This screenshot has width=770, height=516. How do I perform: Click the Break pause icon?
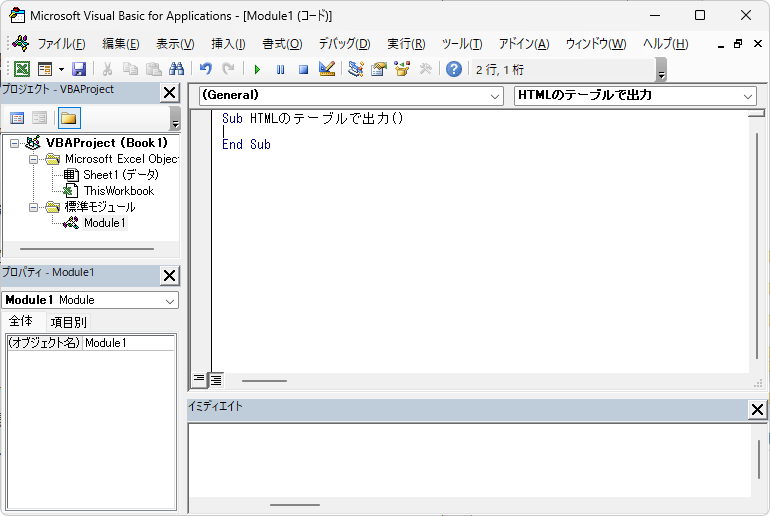(x=280, y=70)
